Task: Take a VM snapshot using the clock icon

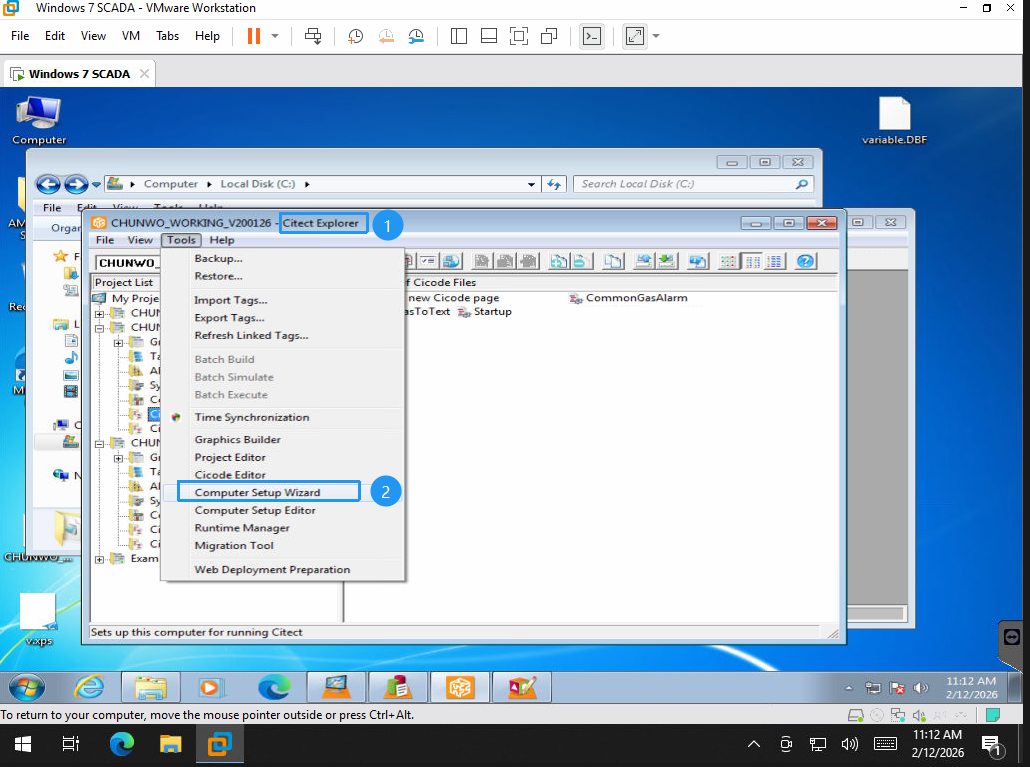Action: 355,36
